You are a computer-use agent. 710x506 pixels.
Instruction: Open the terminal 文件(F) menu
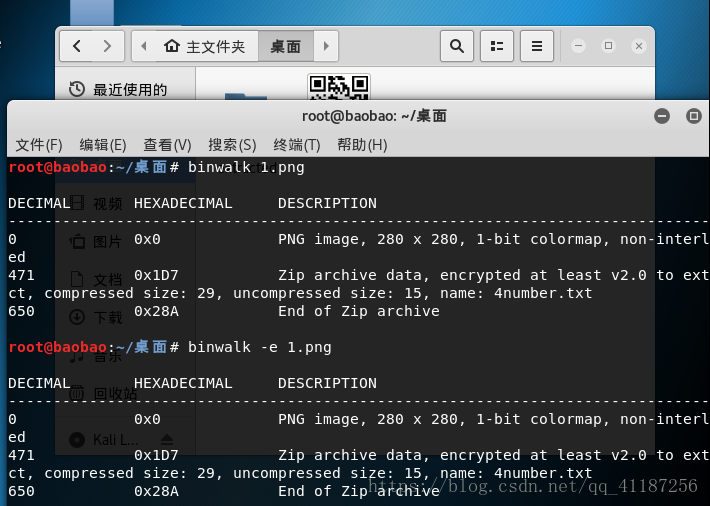[38, 145]
